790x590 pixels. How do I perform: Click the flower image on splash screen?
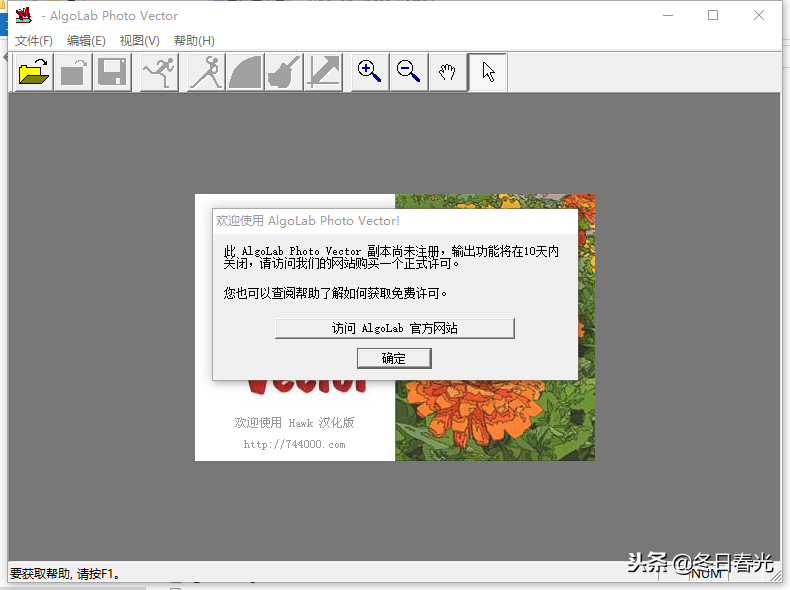point(495,421)
